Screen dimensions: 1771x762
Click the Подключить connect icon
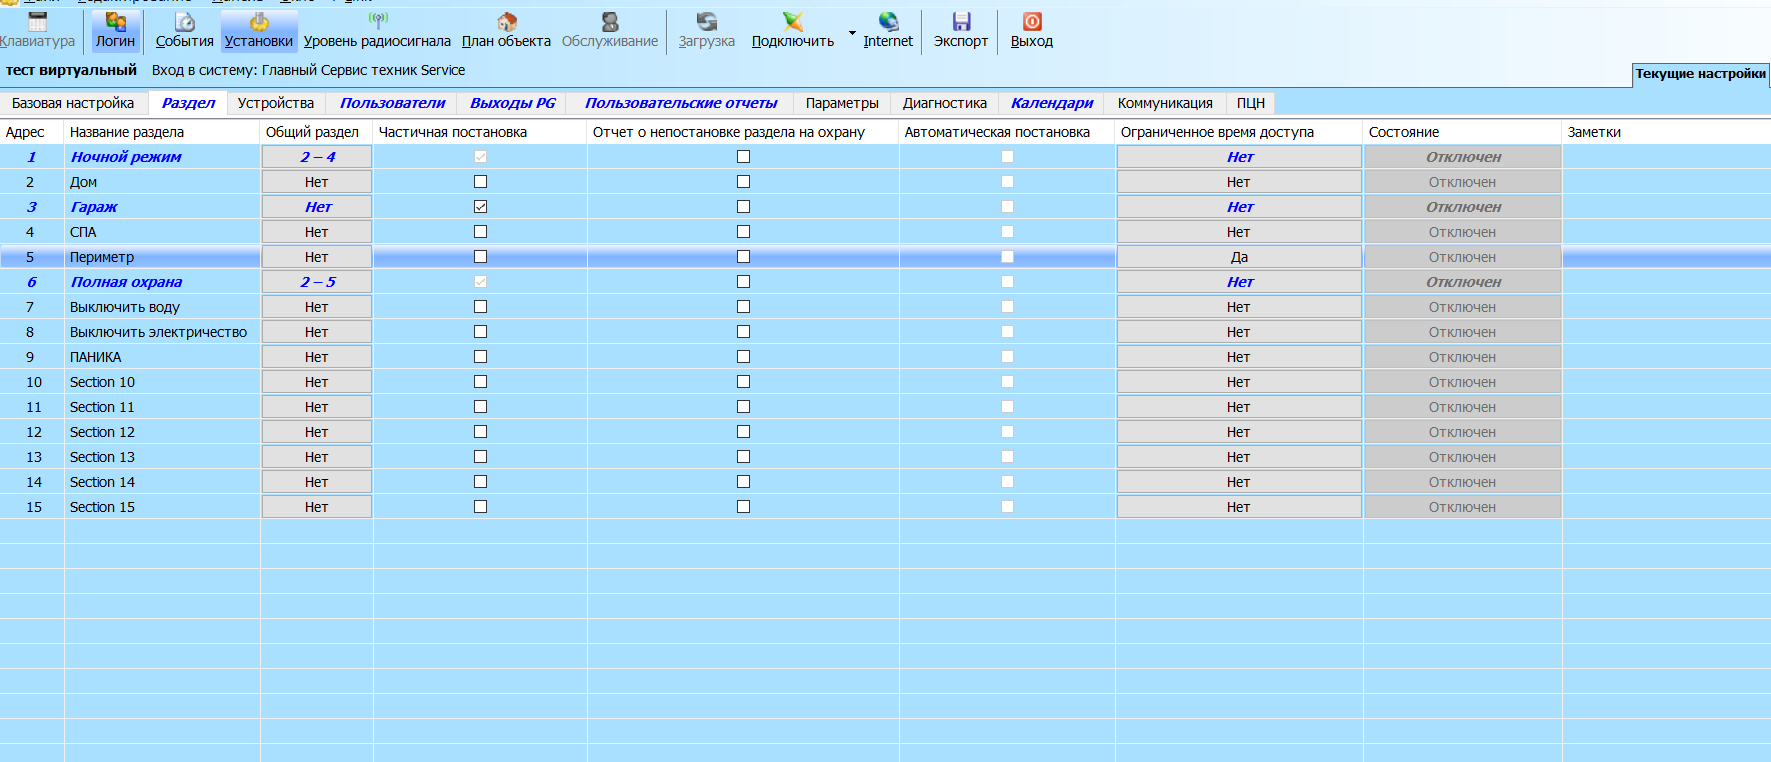click(793, 22)
